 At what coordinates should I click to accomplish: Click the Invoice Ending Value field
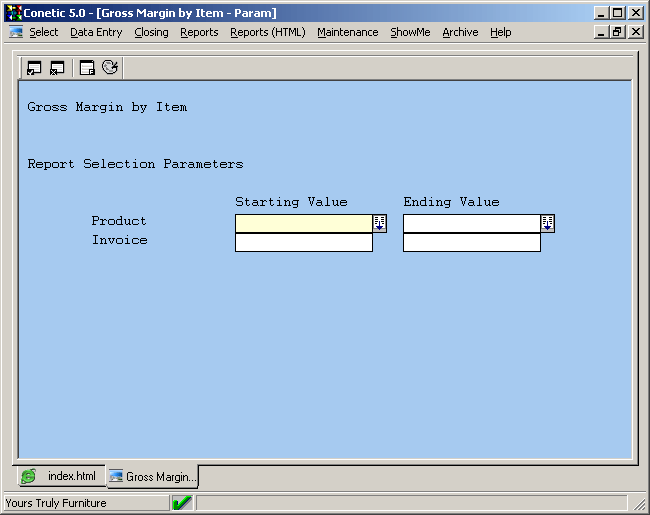click(471, 242)
